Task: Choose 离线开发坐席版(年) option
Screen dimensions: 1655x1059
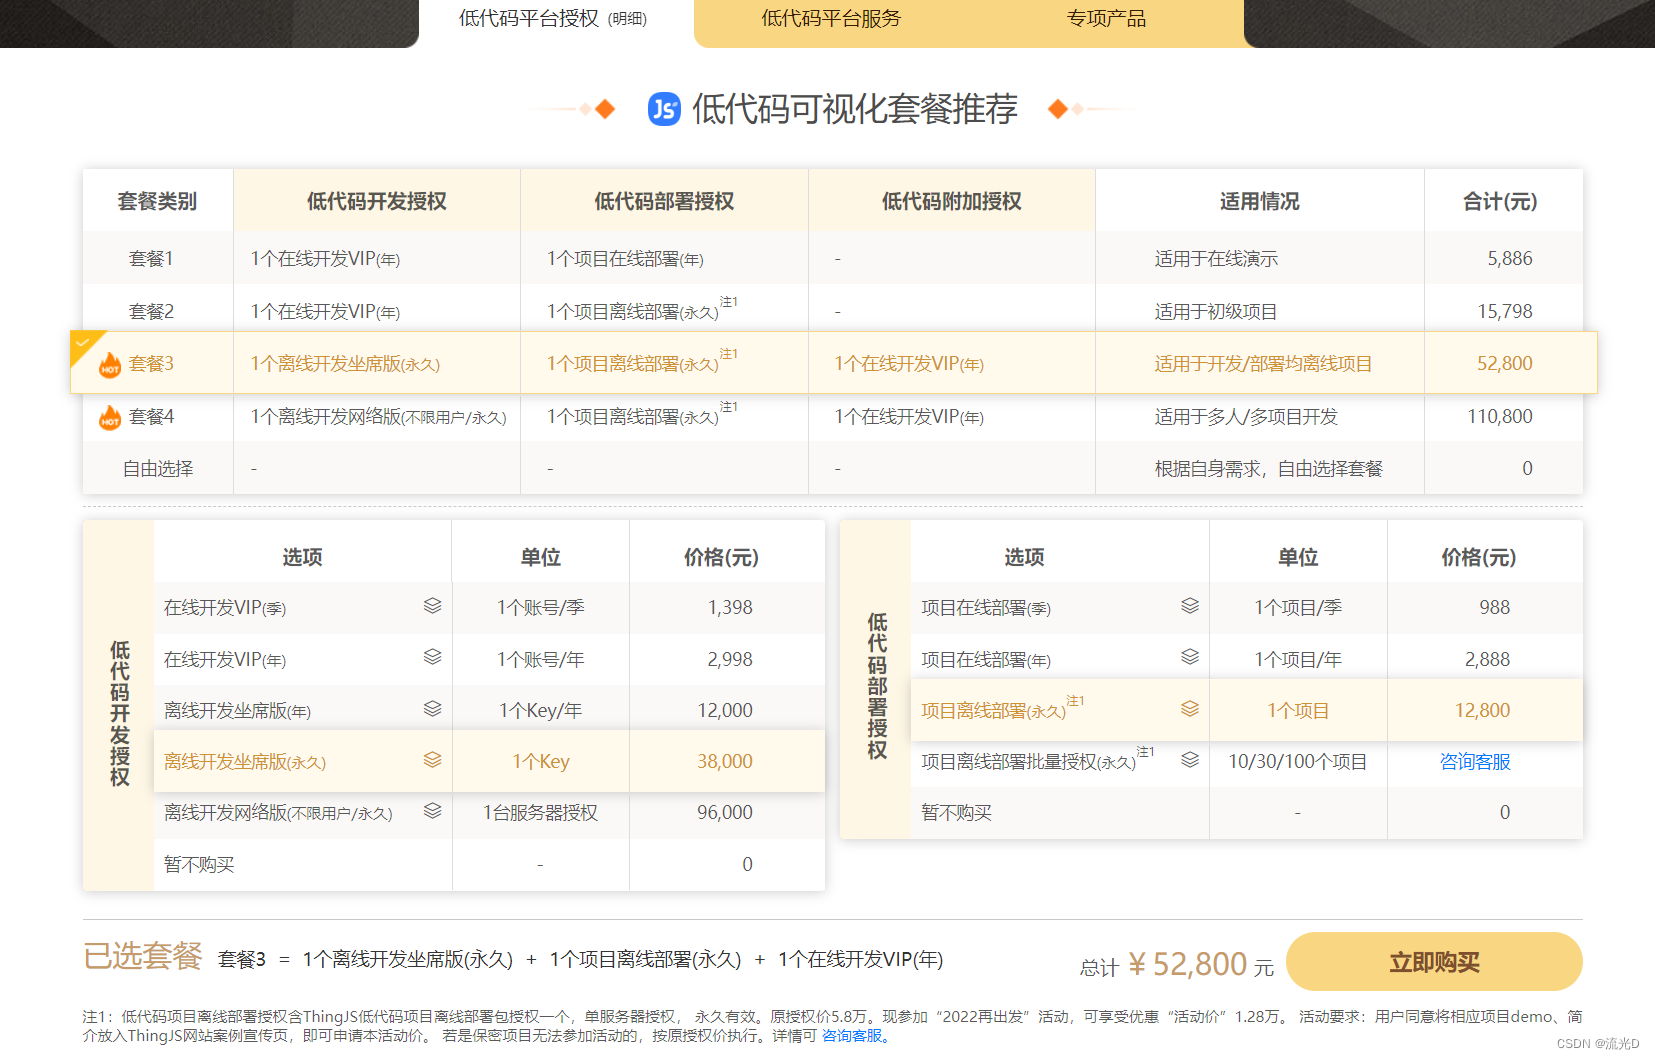Action: click(x=489, y=710)
